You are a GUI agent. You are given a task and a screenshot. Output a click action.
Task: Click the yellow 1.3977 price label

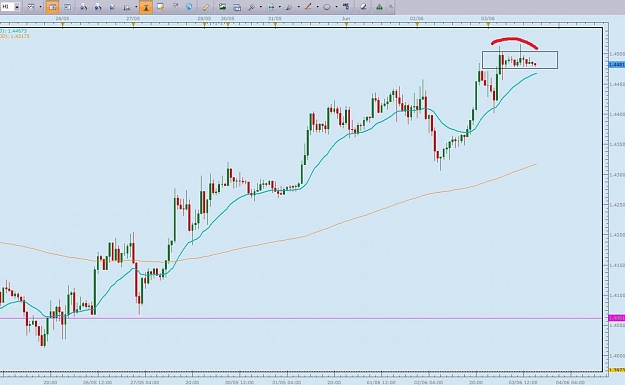(x=617, y=370)
